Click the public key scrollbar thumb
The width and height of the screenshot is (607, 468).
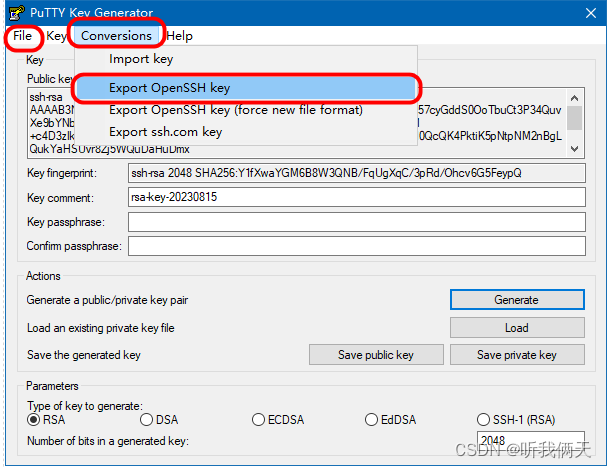pos(574,118)
